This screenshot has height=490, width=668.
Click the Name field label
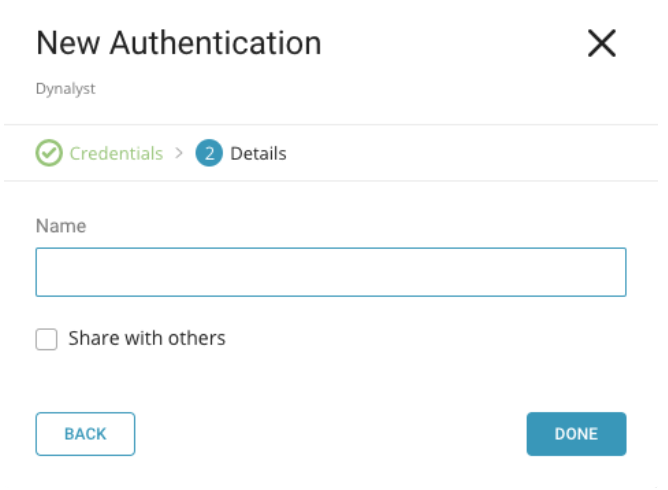coord(61,226)
